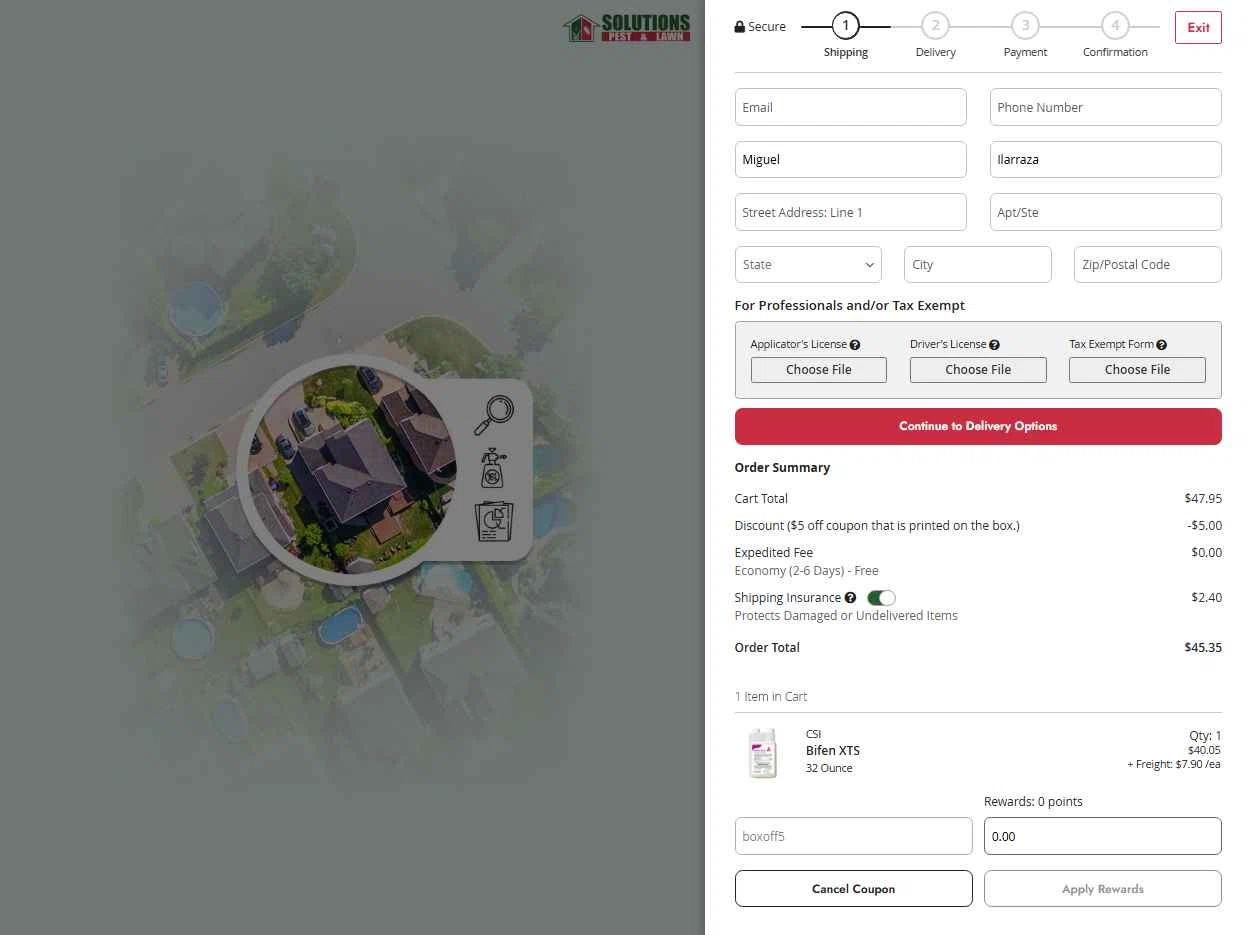Click Driver's License help question mark

click(x=994, y=345)
